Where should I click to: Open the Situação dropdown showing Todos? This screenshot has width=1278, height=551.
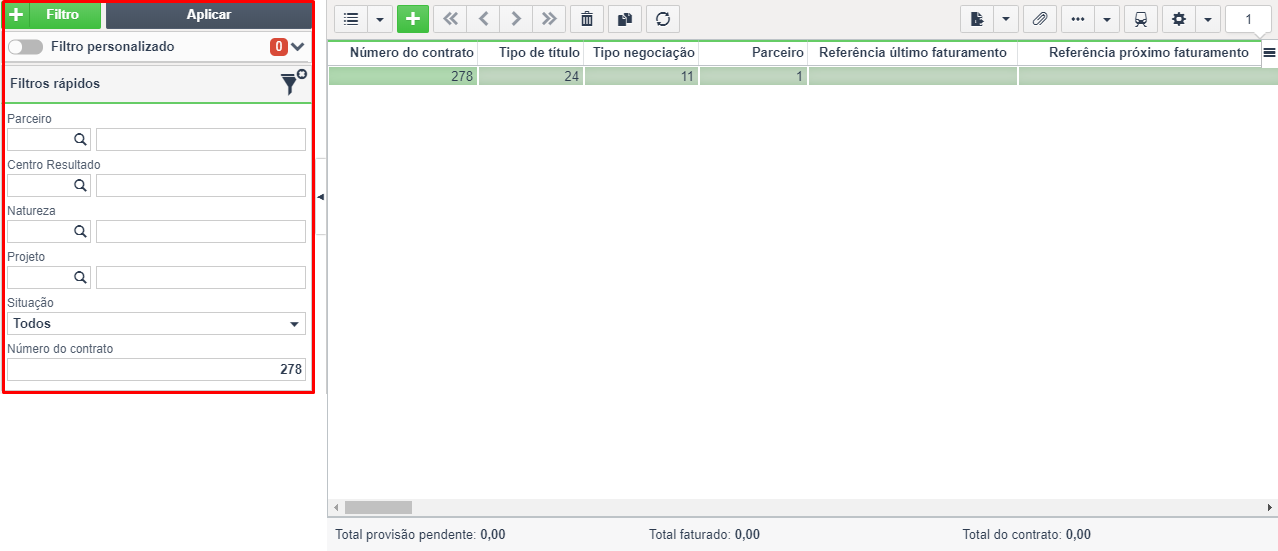[x=156, y=324]
